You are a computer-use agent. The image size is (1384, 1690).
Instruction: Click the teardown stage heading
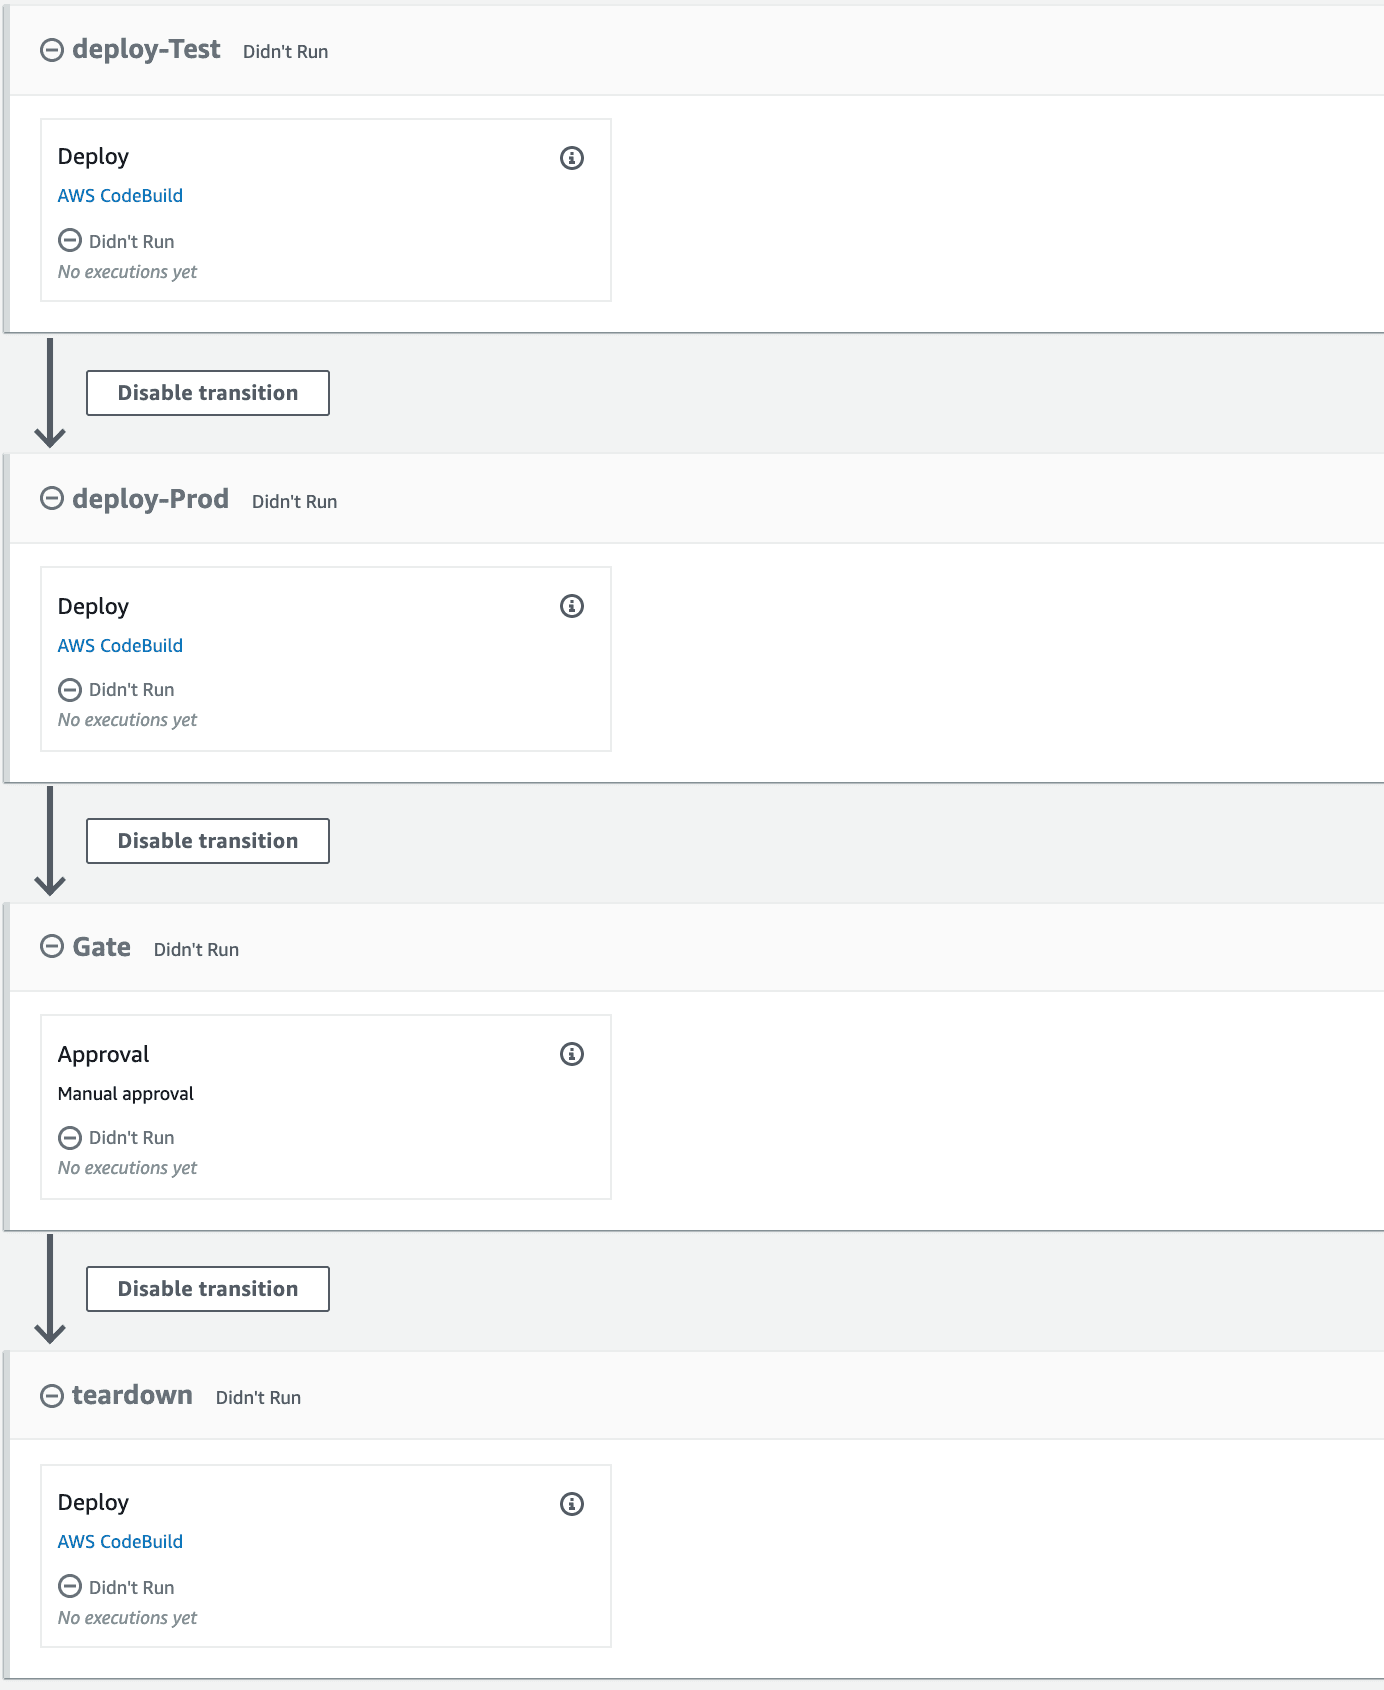(132, 1396)
